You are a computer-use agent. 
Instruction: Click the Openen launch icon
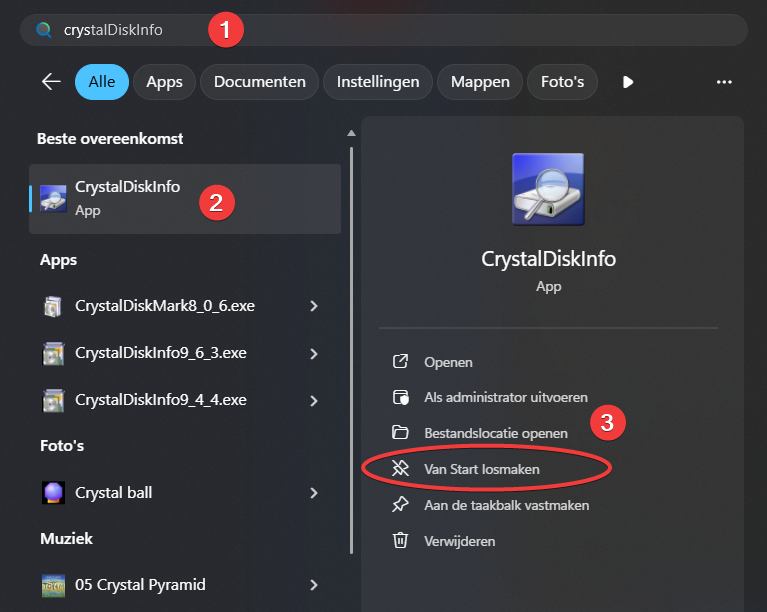401,362
